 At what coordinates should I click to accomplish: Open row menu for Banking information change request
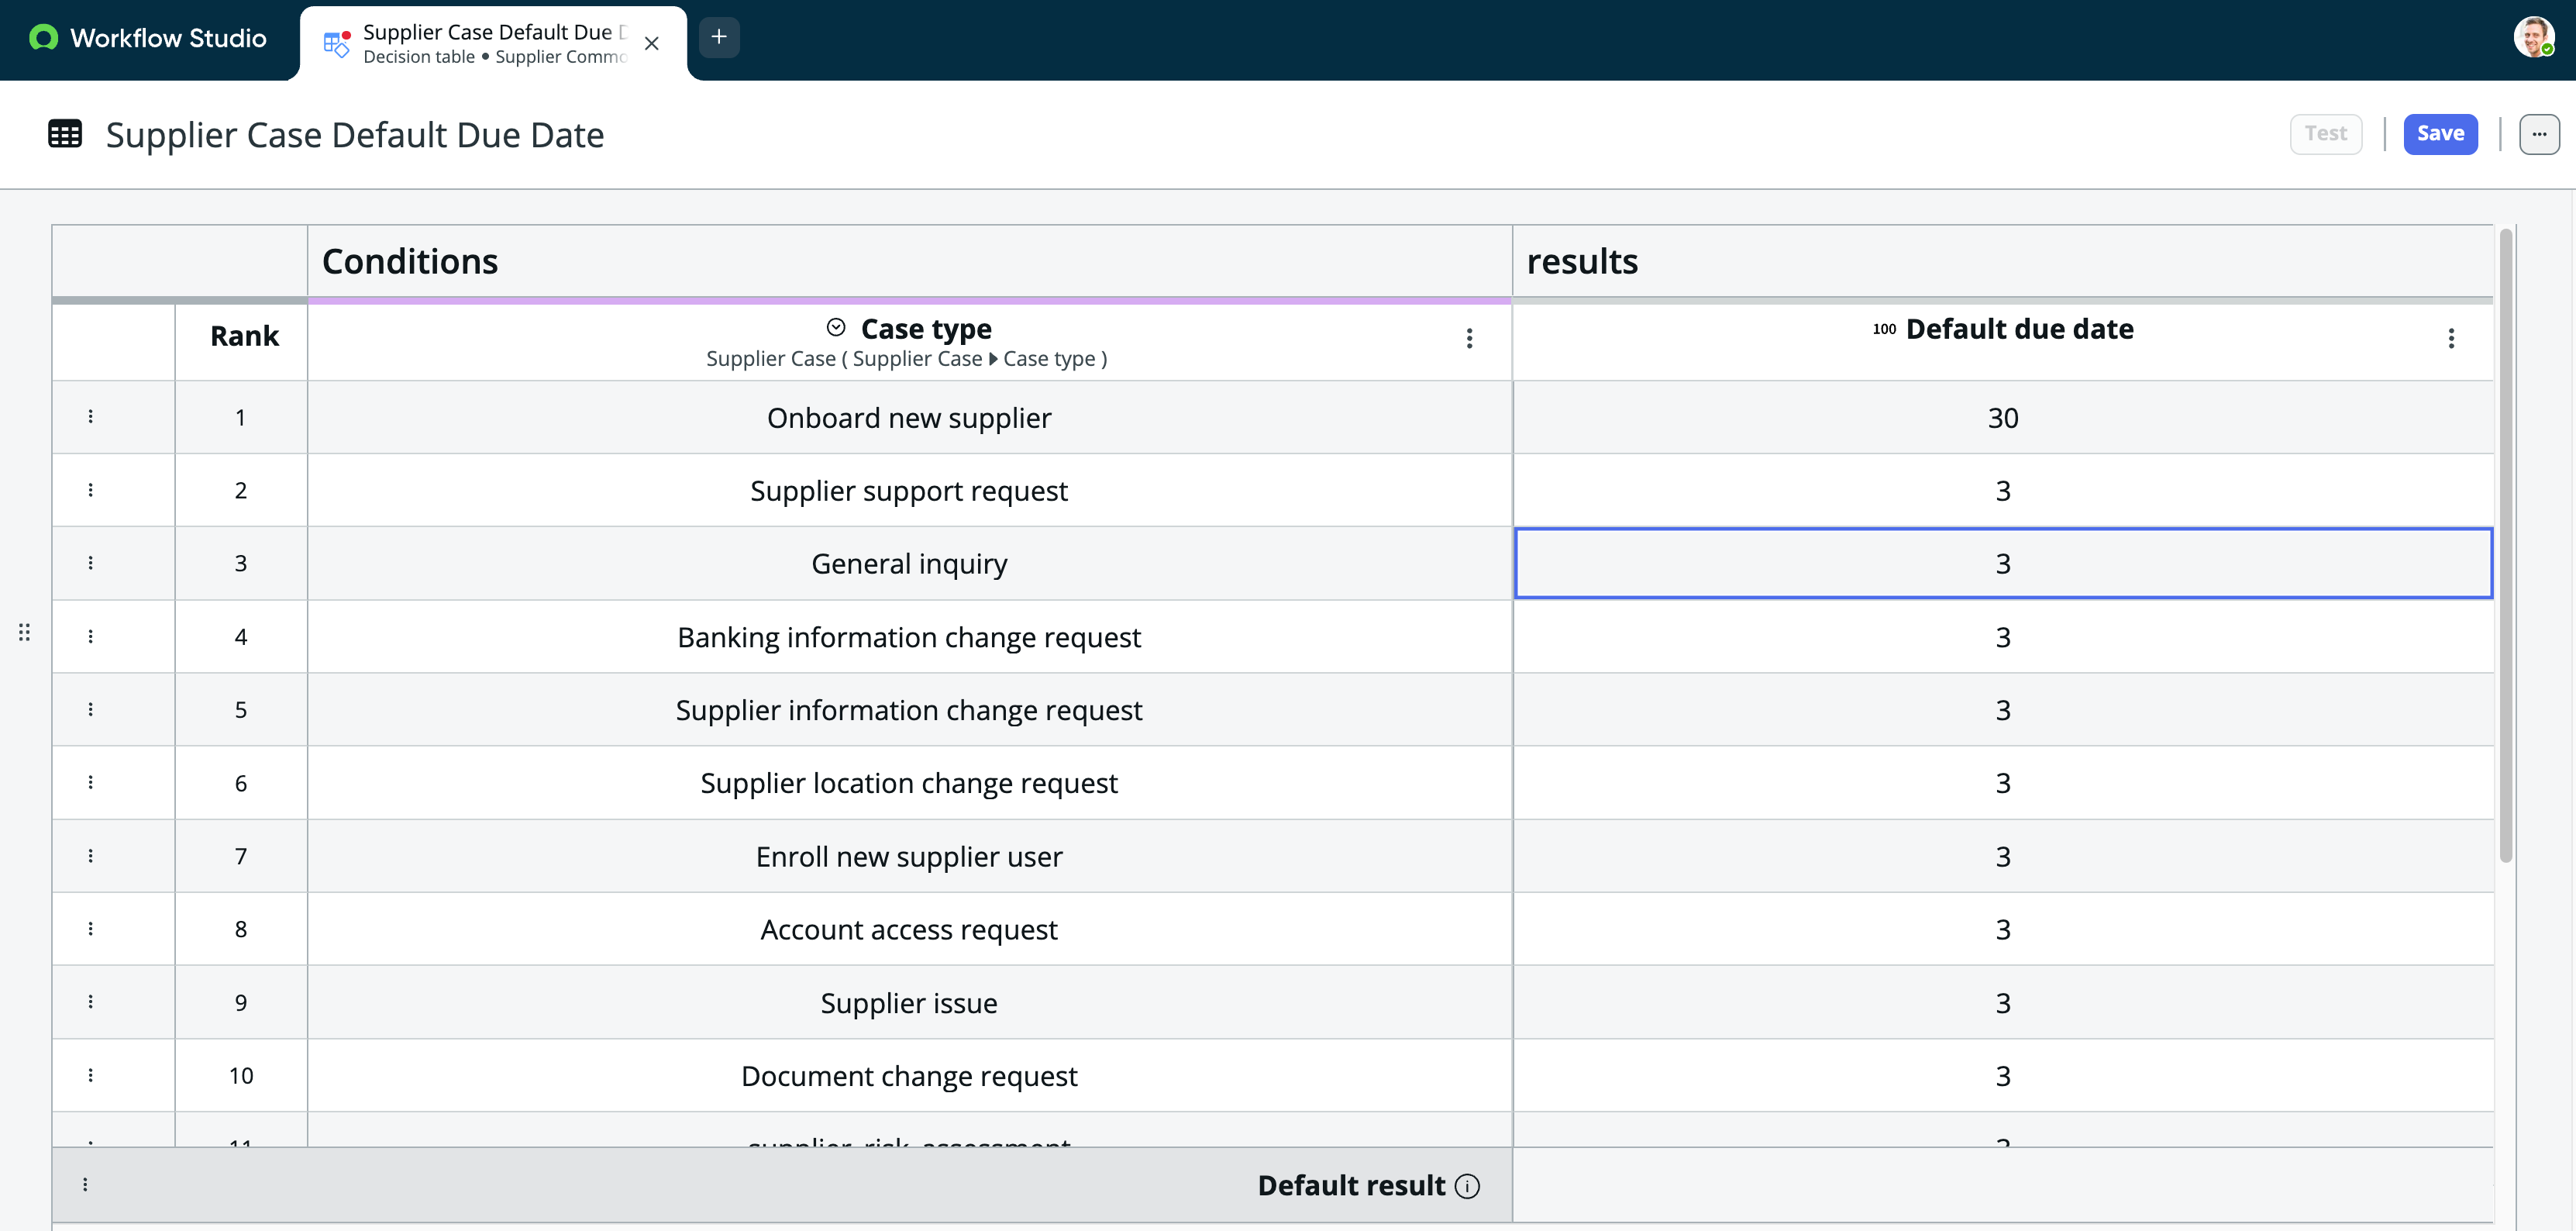90,637
